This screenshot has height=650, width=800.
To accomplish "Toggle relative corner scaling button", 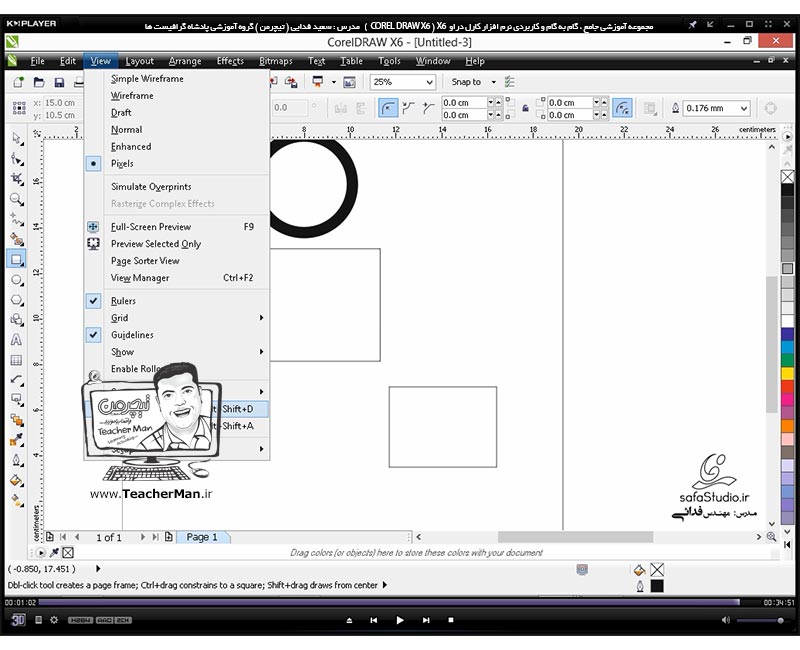I will click(x=622, y=108).
